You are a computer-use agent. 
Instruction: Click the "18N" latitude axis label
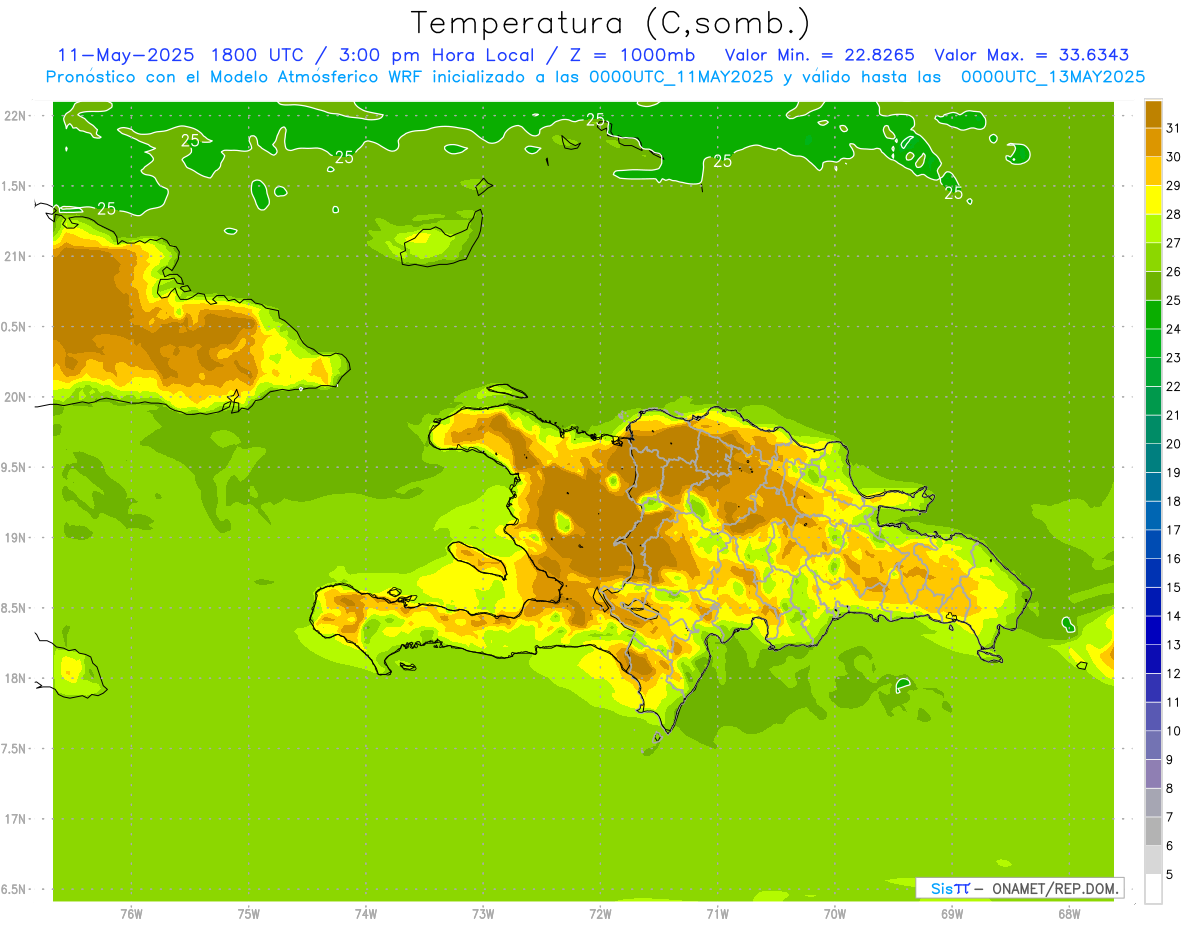point(15,679)
